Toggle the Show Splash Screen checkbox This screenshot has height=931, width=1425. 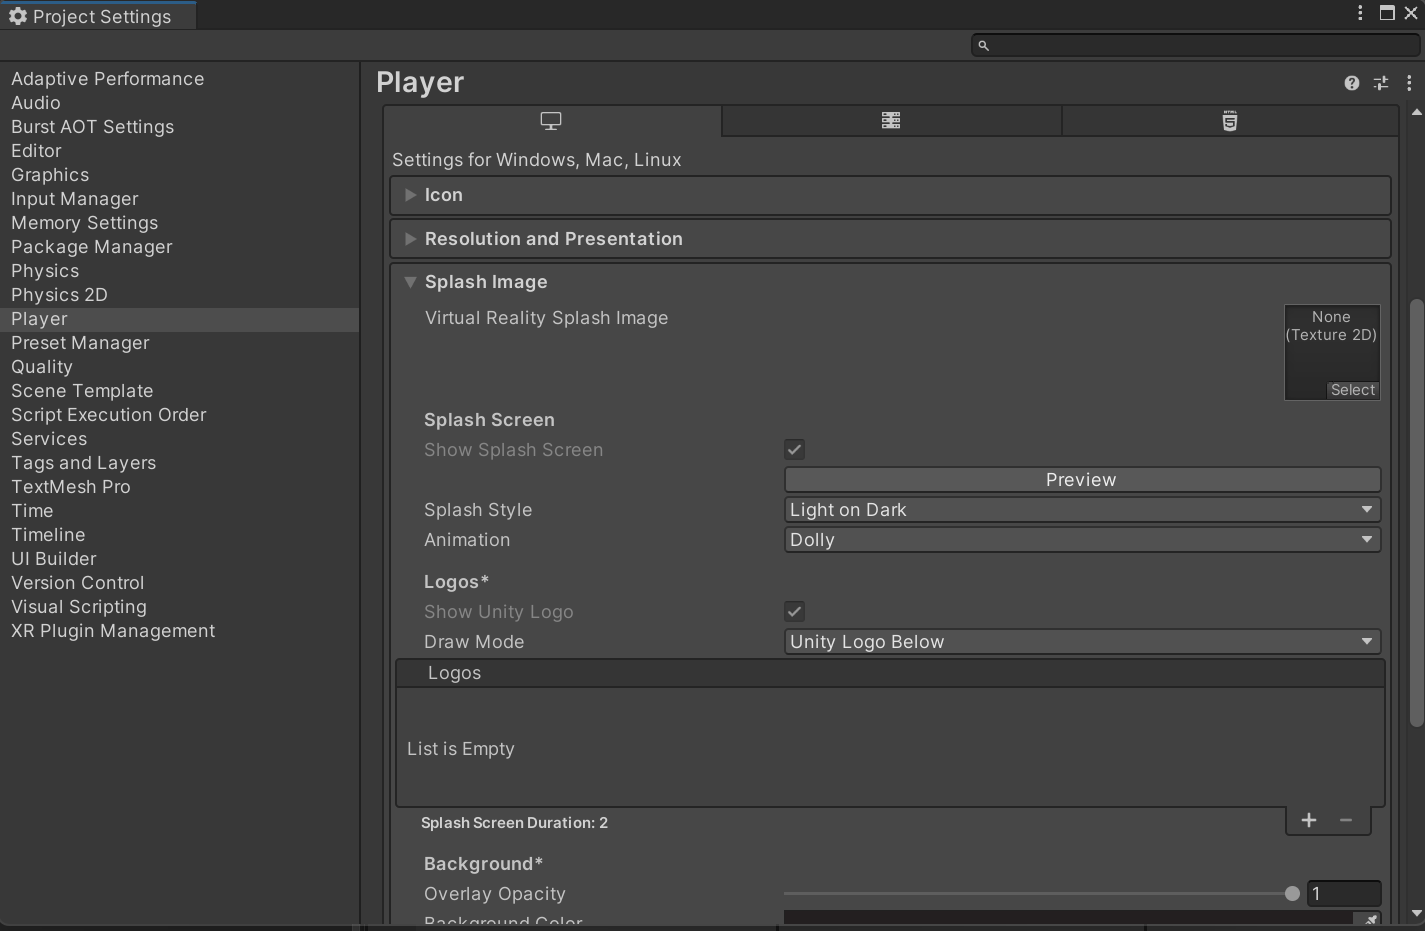795,450
